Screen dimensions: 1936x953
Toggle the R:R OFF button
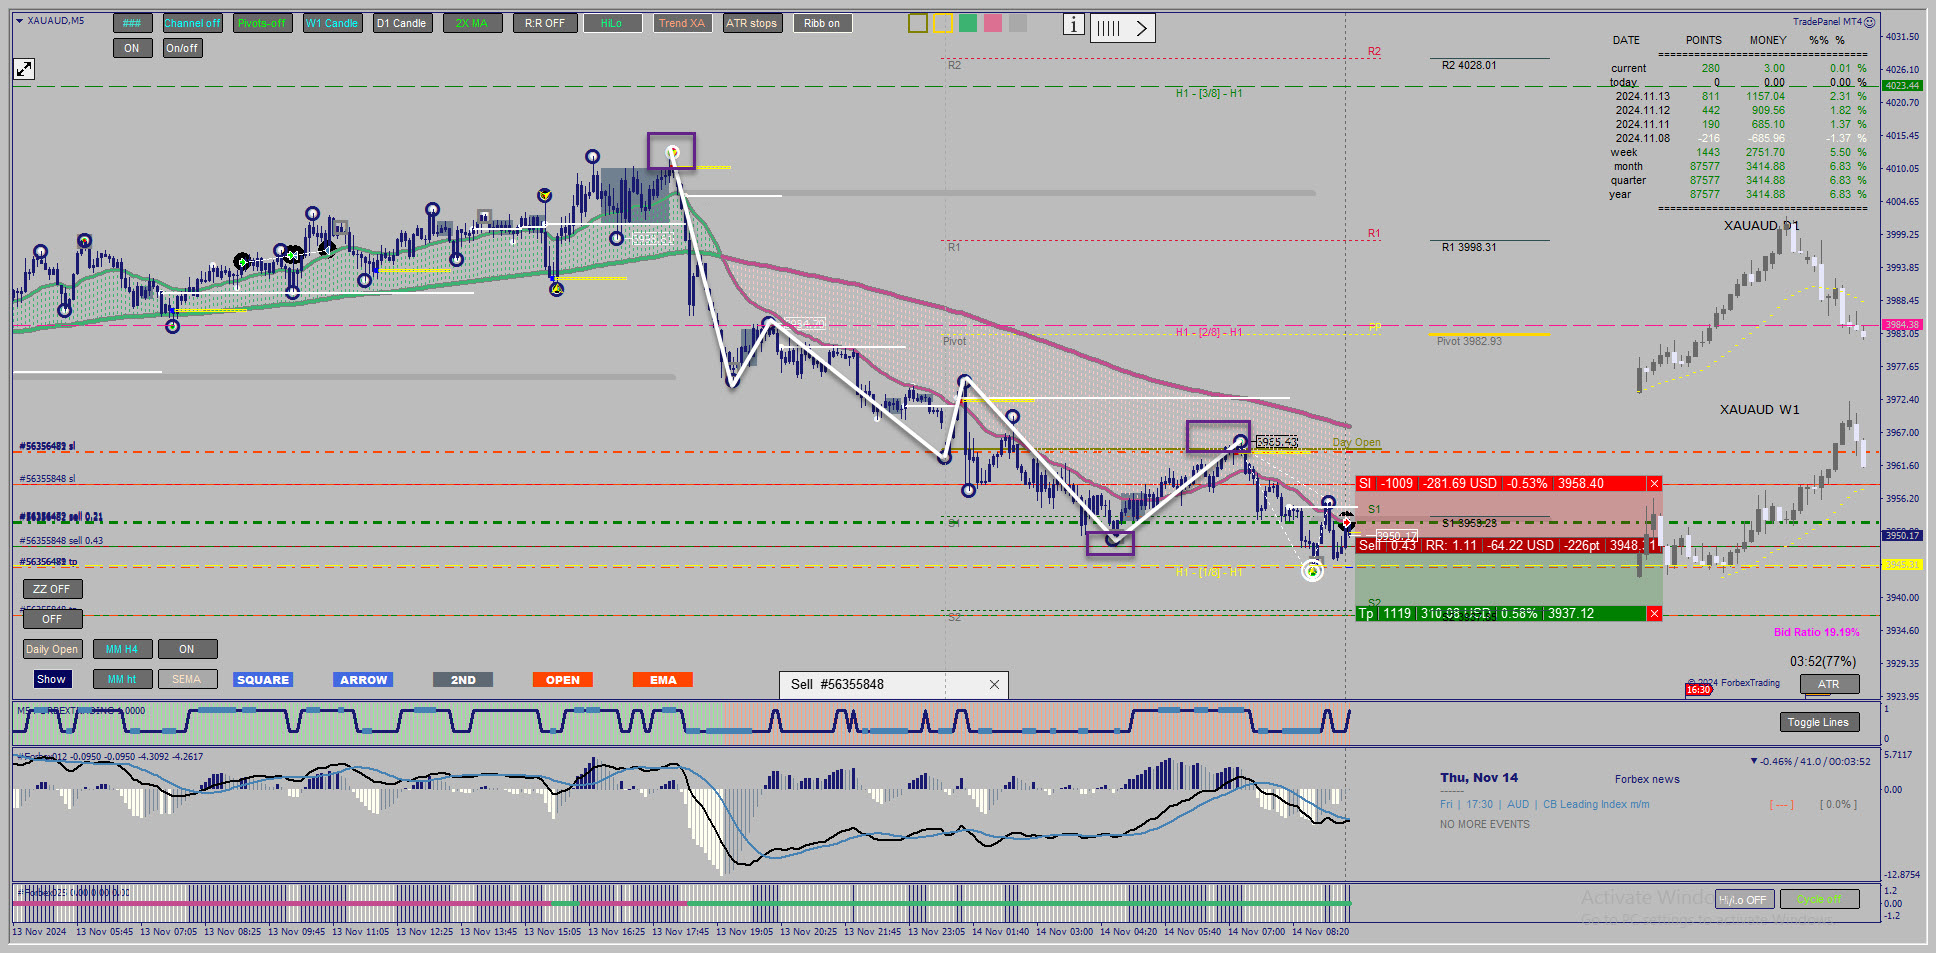click(x=545, y=23)
